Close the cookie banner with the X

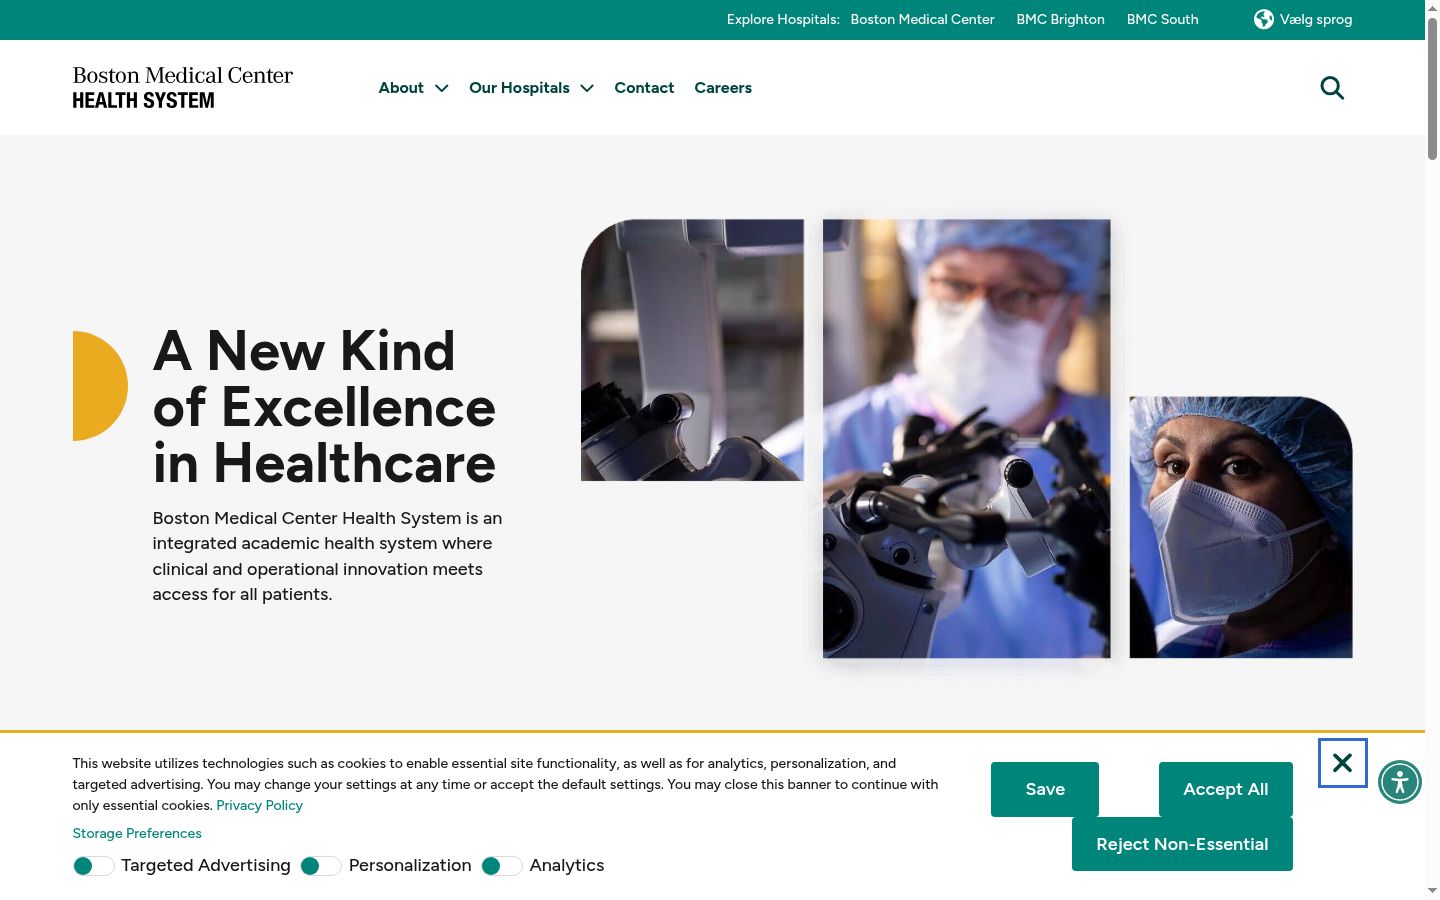point(1342,763)
